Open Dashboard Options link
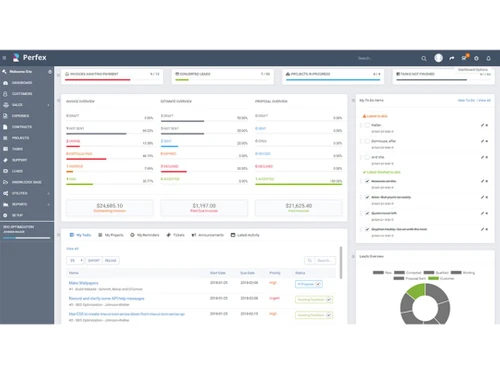This screenshot has height=375, width=500. (473, 70)
